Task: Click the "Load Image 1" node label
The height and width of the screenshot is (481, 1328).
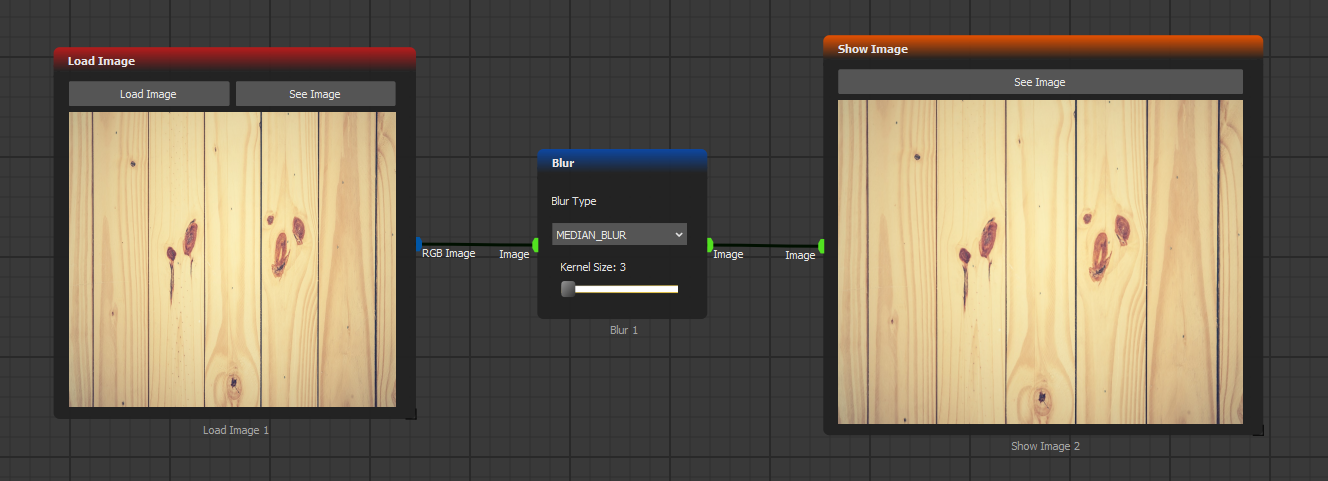Action: coord(236,430)
